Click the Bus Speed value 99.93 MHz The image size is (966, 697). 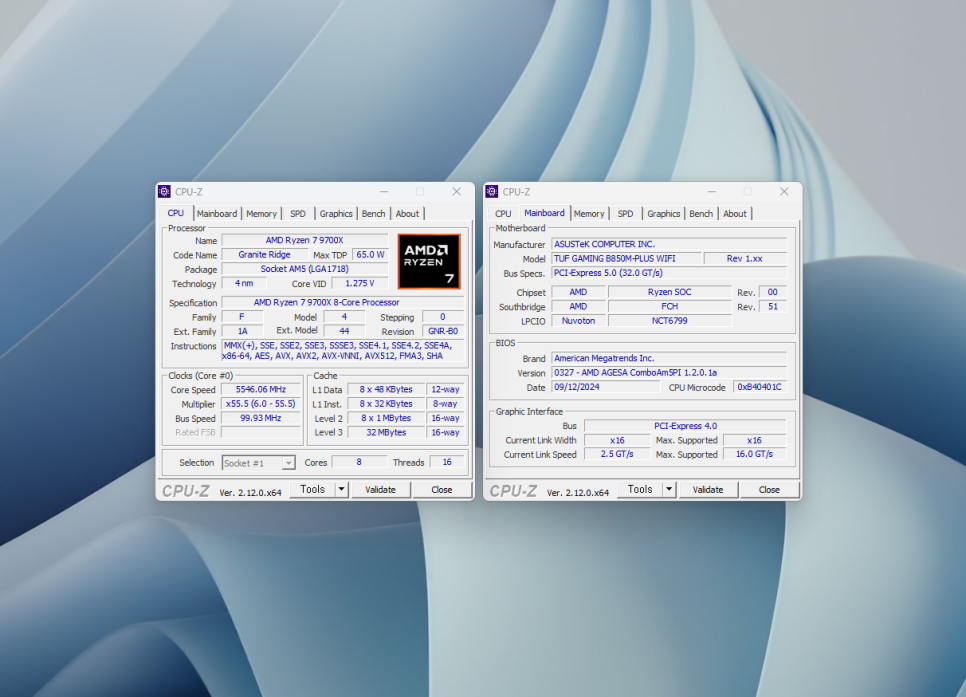click(261, 418)
